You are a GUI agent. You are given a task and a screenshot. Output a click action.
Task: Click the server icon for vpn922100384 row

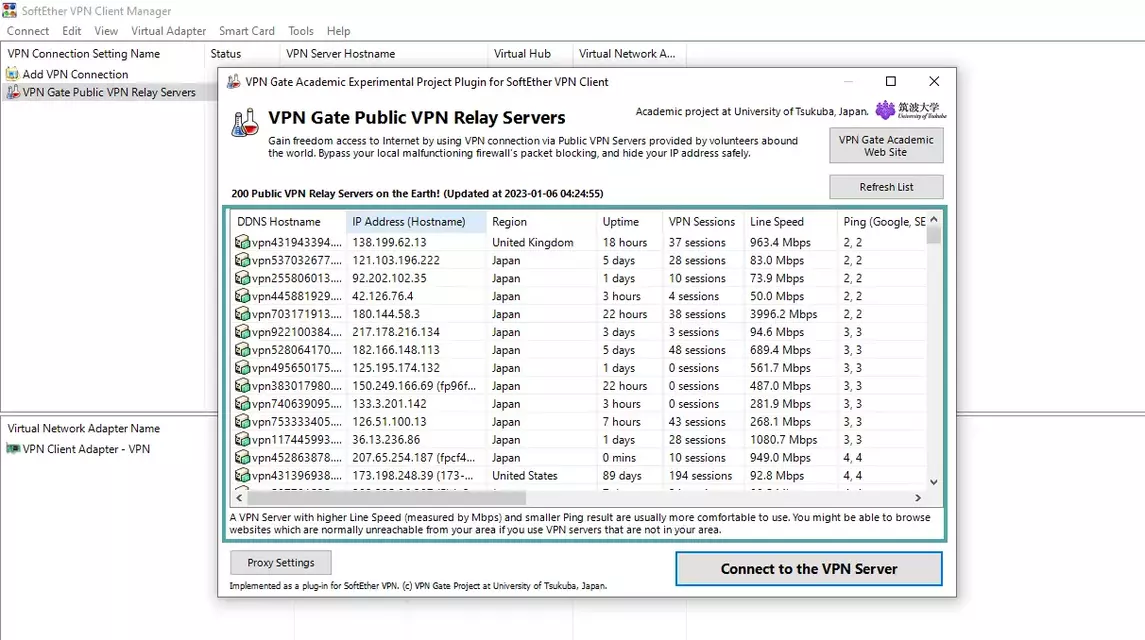click(242, 332)
